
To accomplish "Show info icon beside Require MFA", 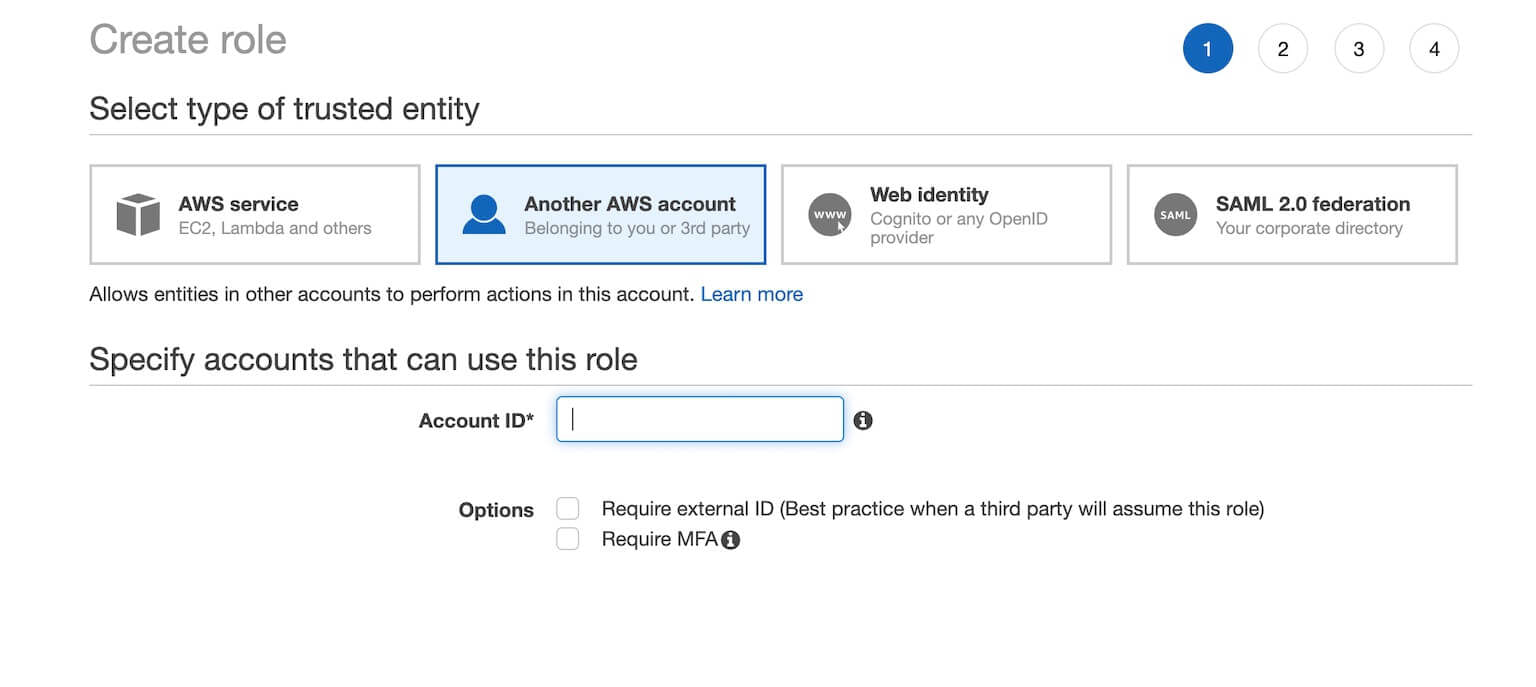I will coord(731,540).
